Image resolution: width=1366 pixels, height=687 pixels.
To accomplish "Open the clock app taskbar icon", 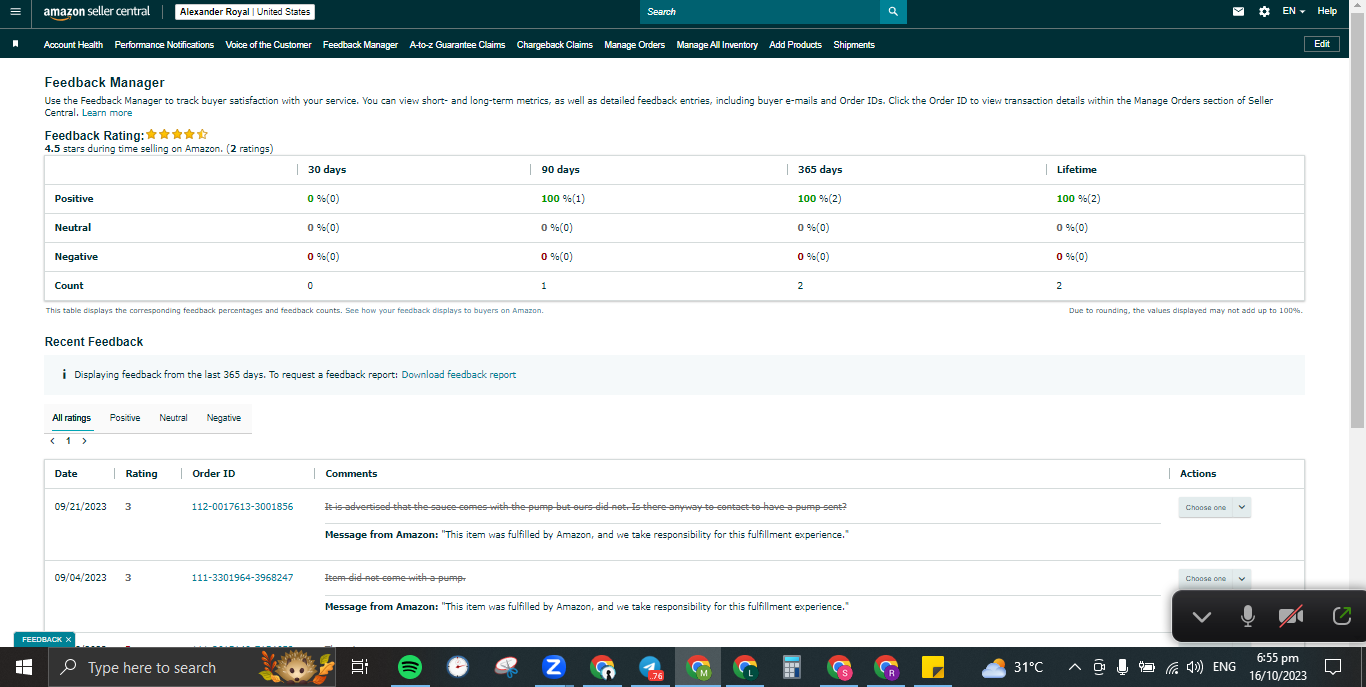I will pos(458,667).
